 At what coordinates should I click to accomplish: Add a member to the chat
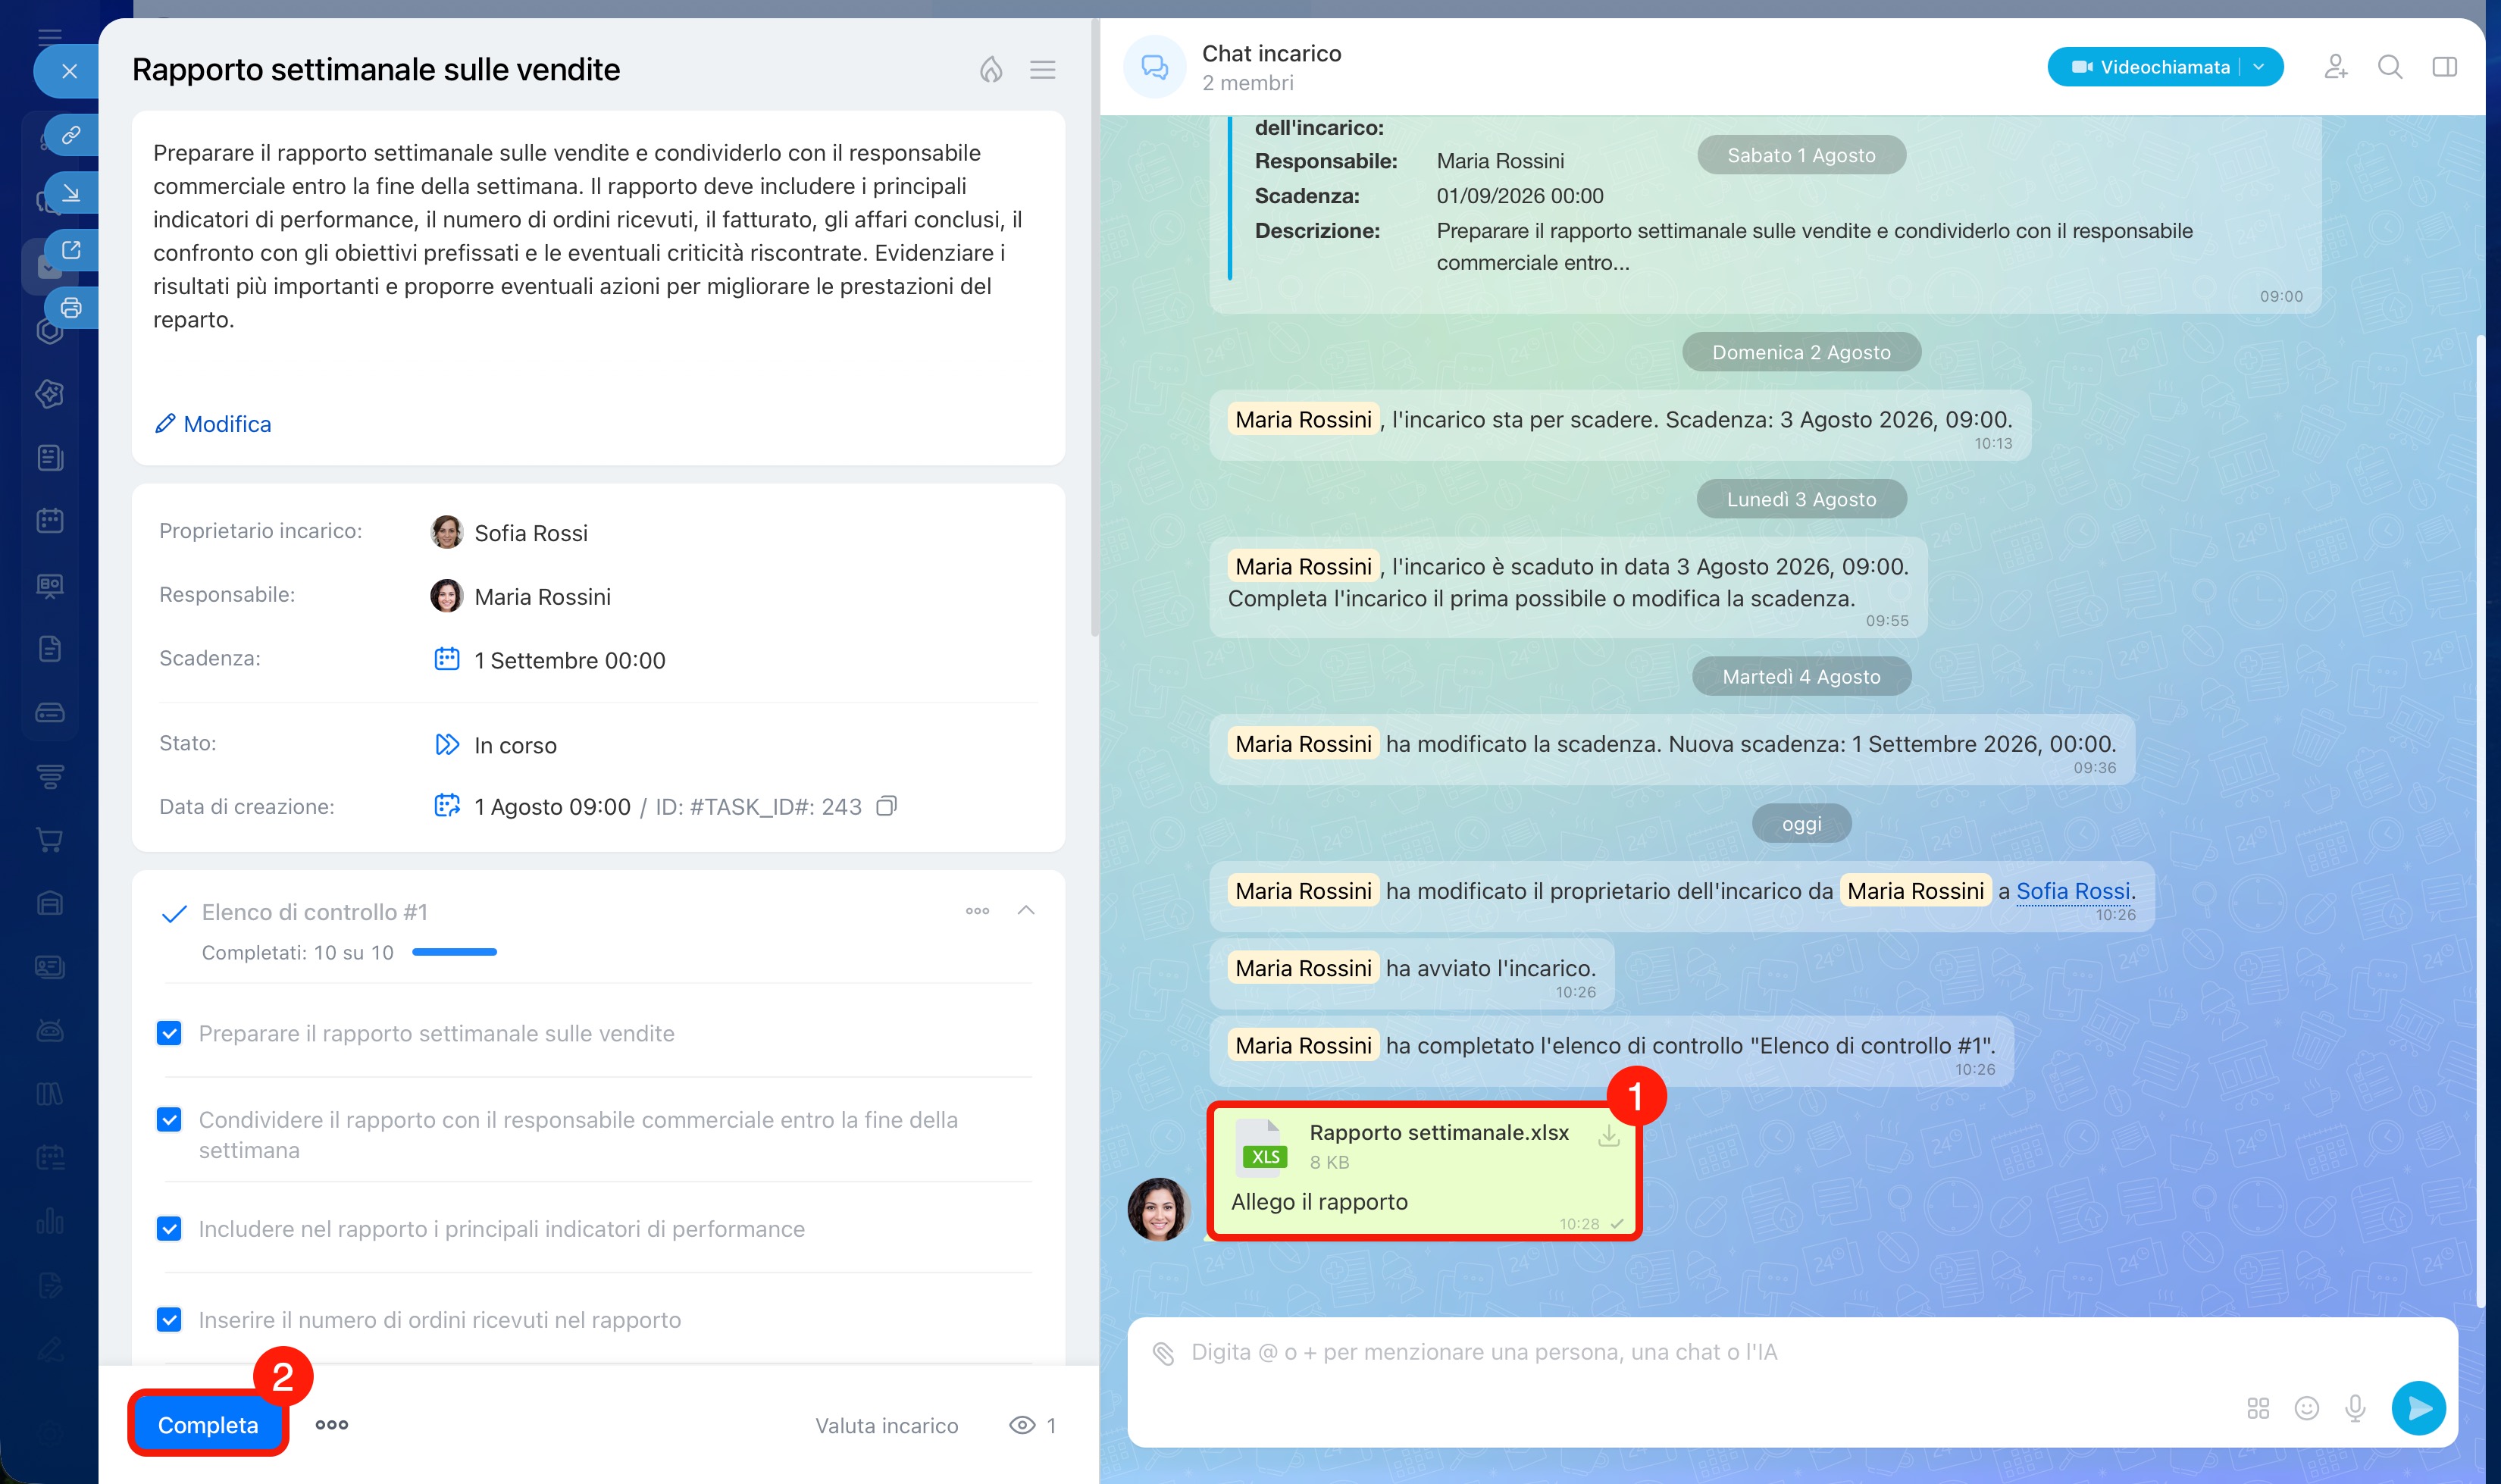pyautogui.click(x=2335, y=67)
